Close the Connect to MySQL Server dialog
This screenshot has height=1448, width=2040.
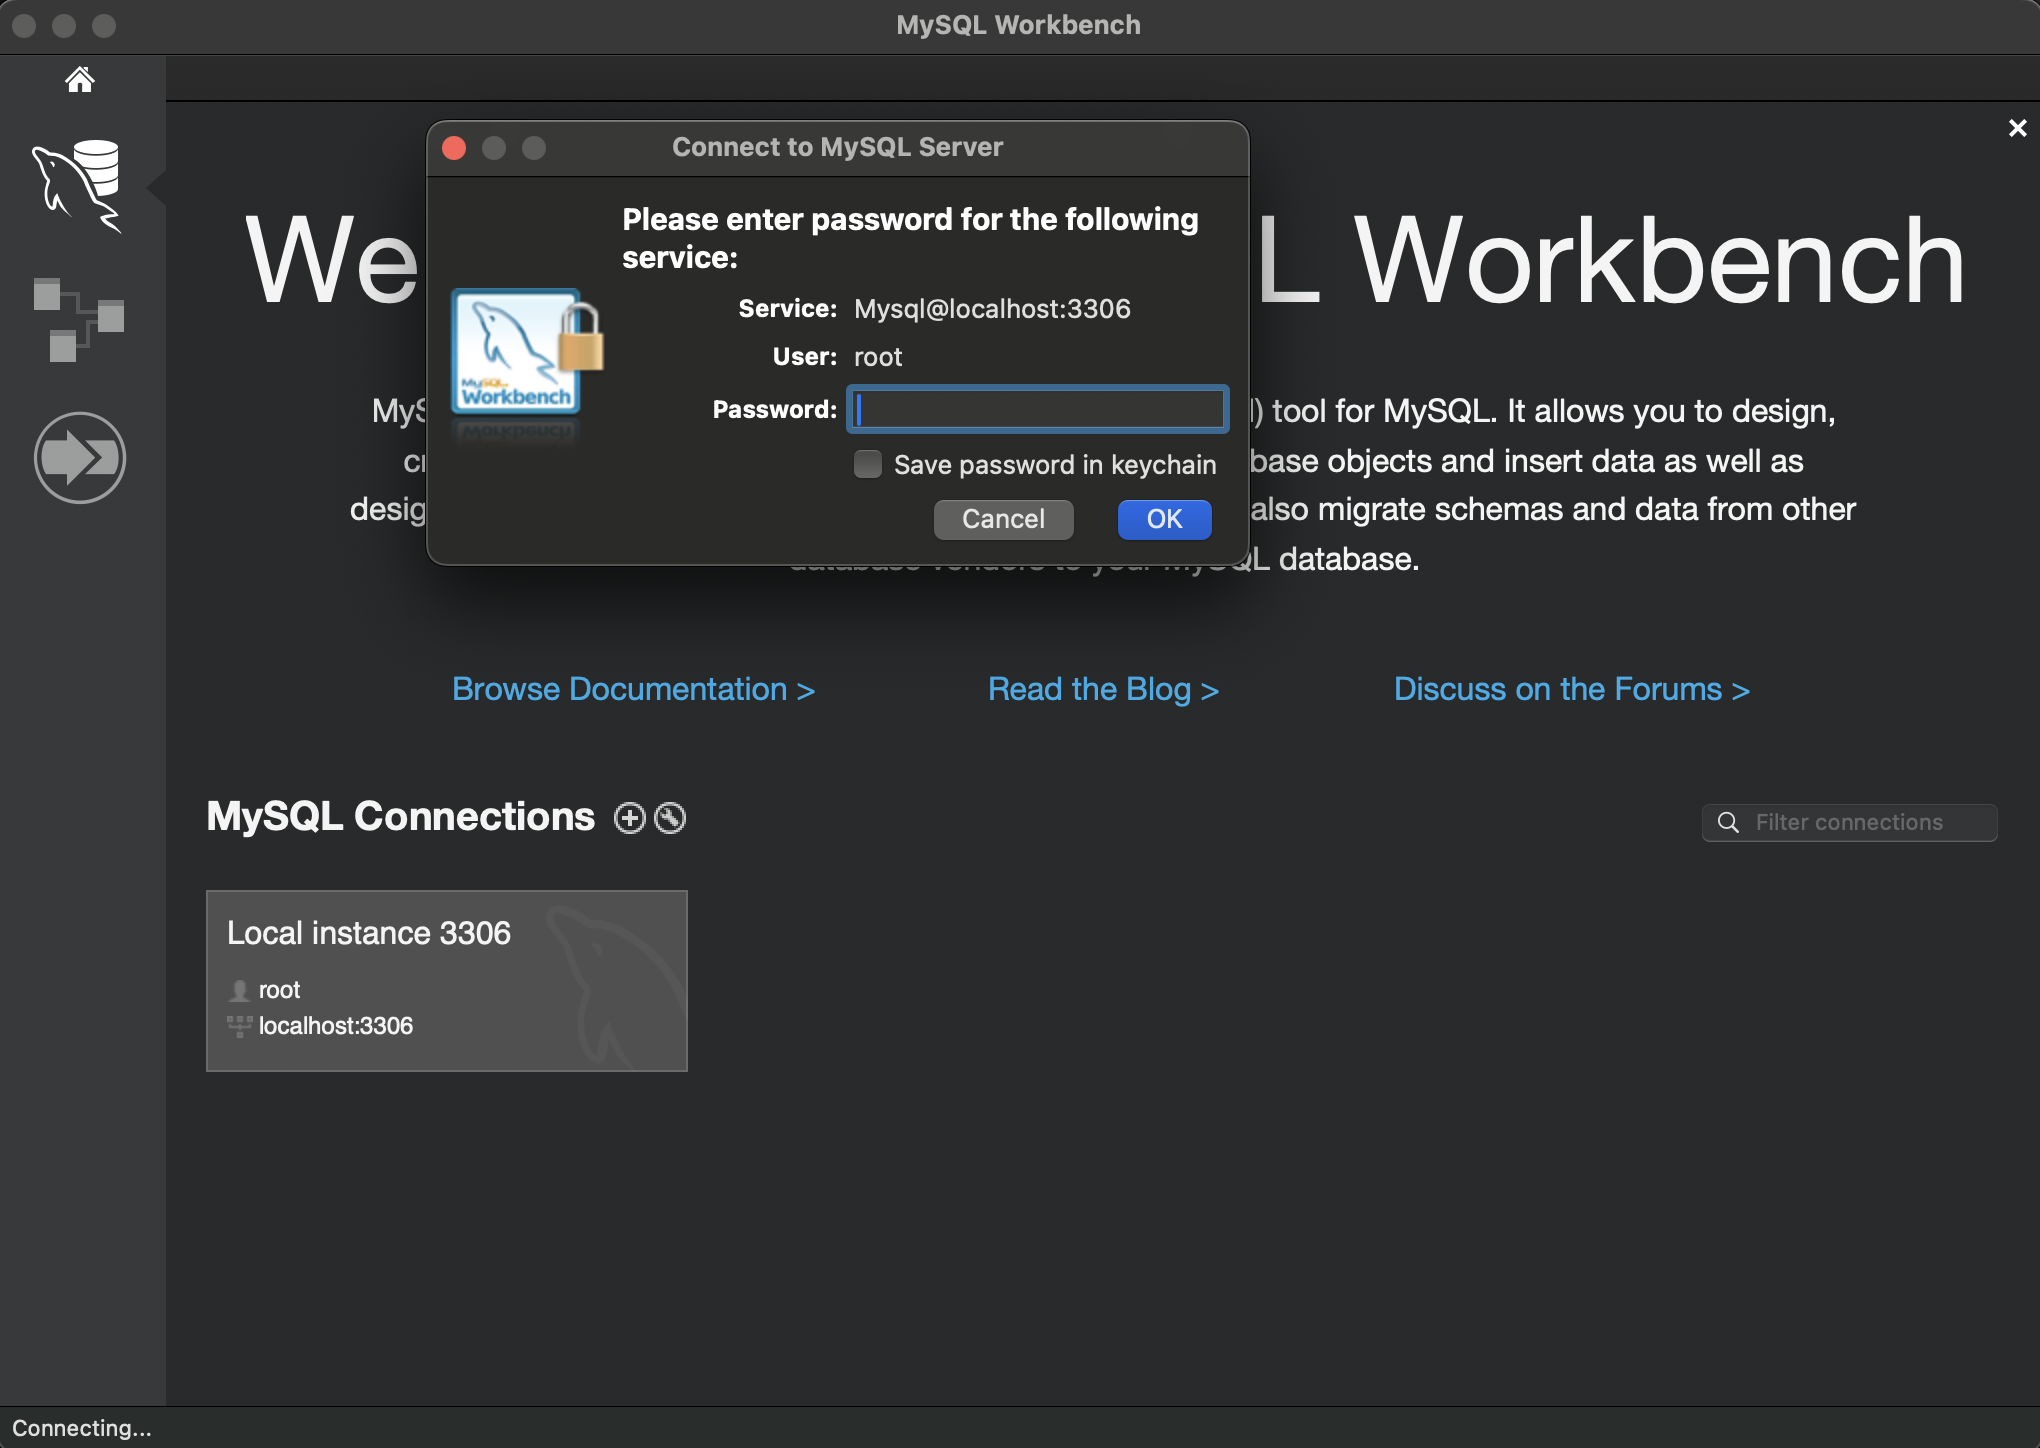(x=454, y=148)
